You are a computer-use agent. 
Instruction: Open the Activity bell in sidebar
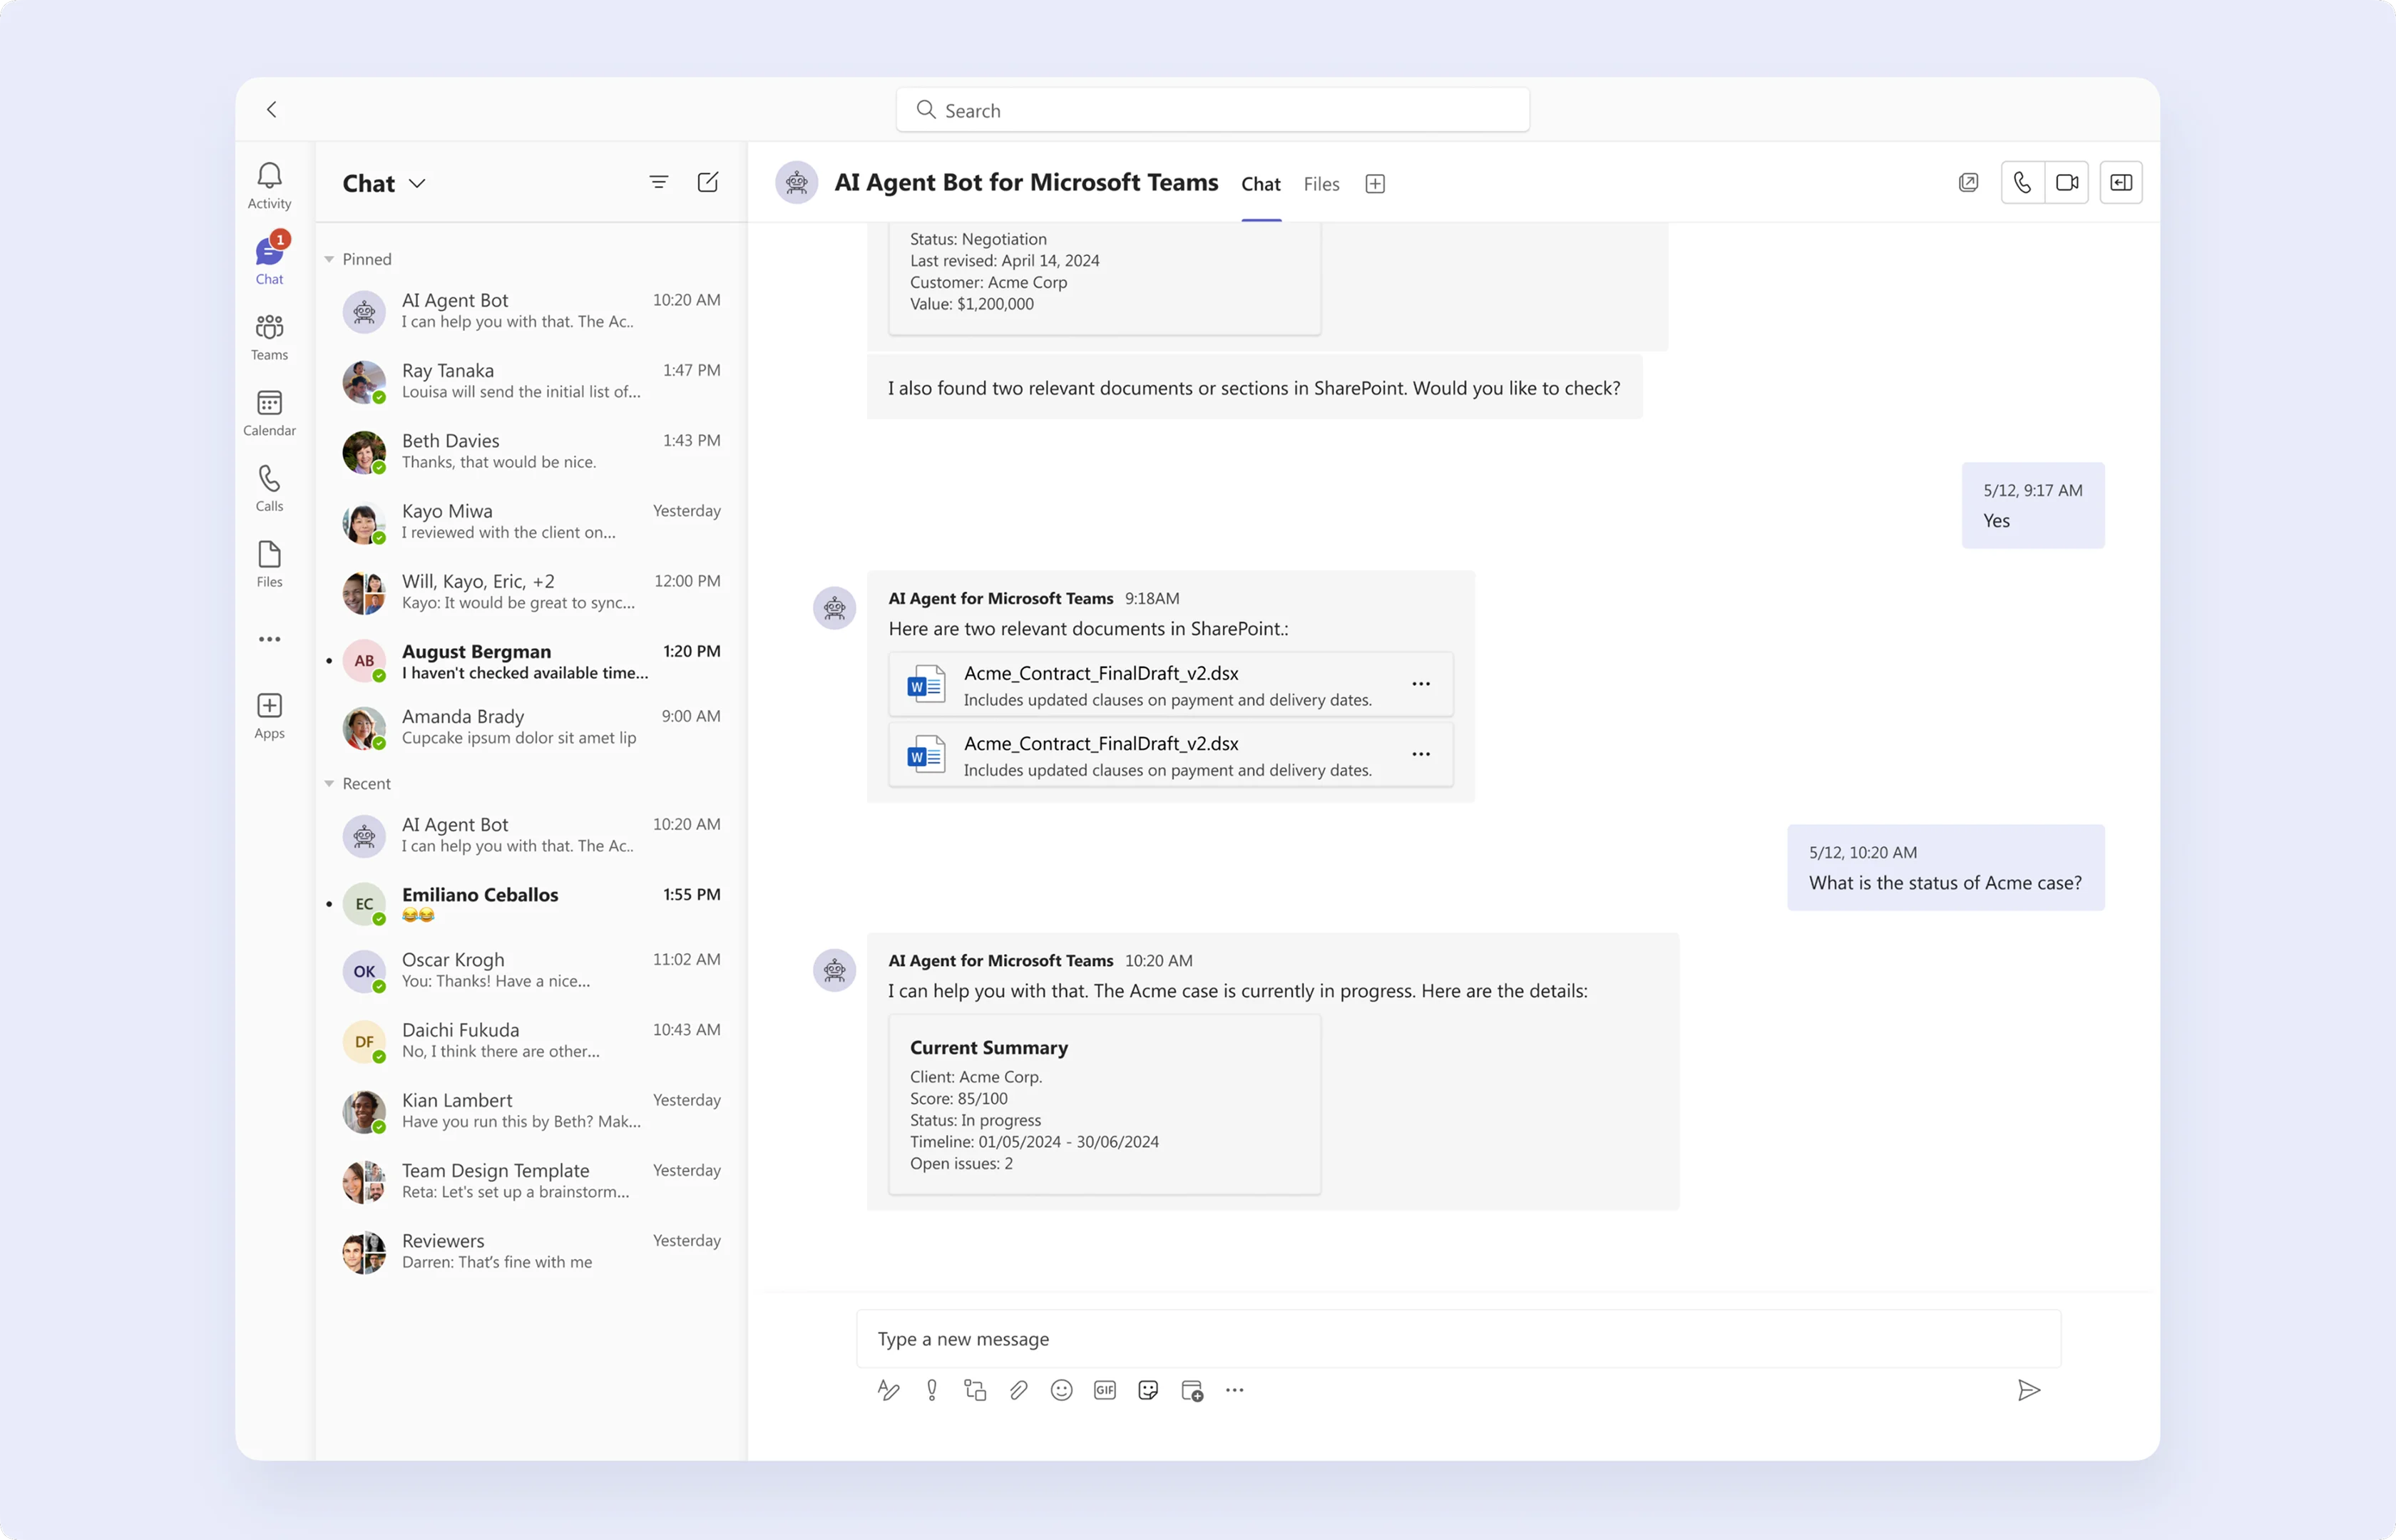coord(269,186)
